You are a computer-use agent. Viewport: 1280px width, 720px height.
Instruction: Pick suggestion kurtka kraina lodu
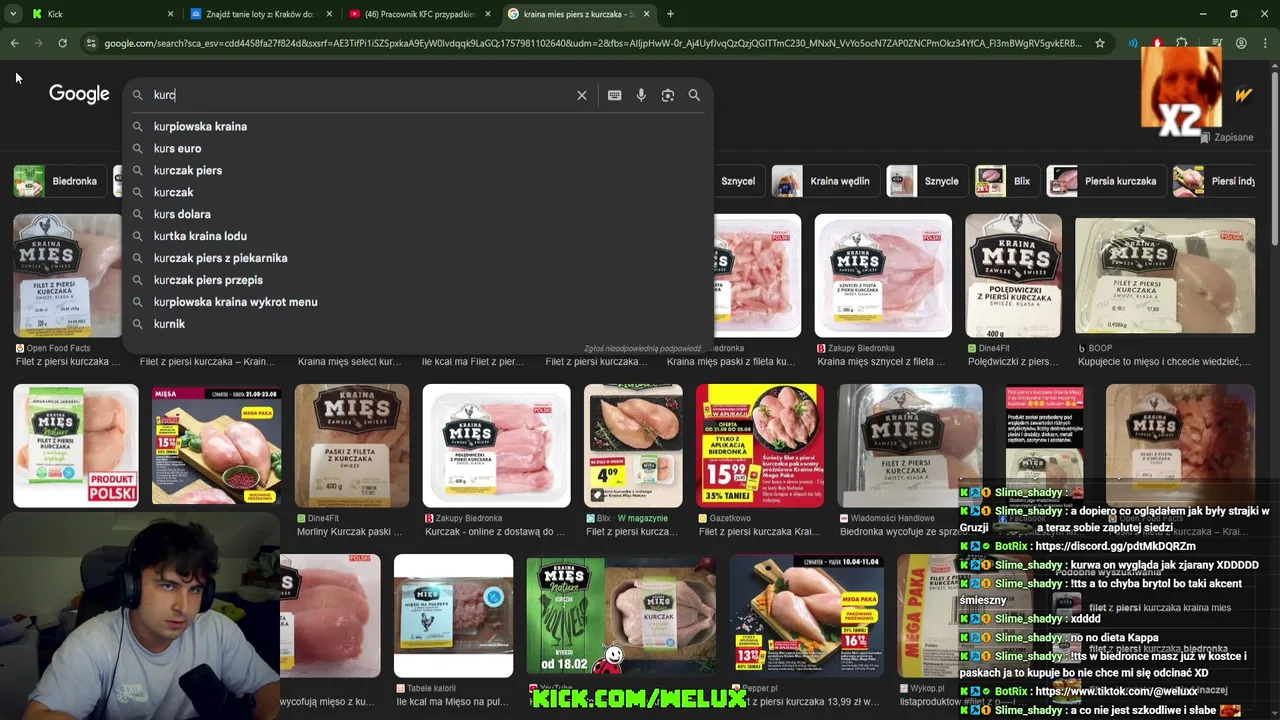click(x=200, y=237)
